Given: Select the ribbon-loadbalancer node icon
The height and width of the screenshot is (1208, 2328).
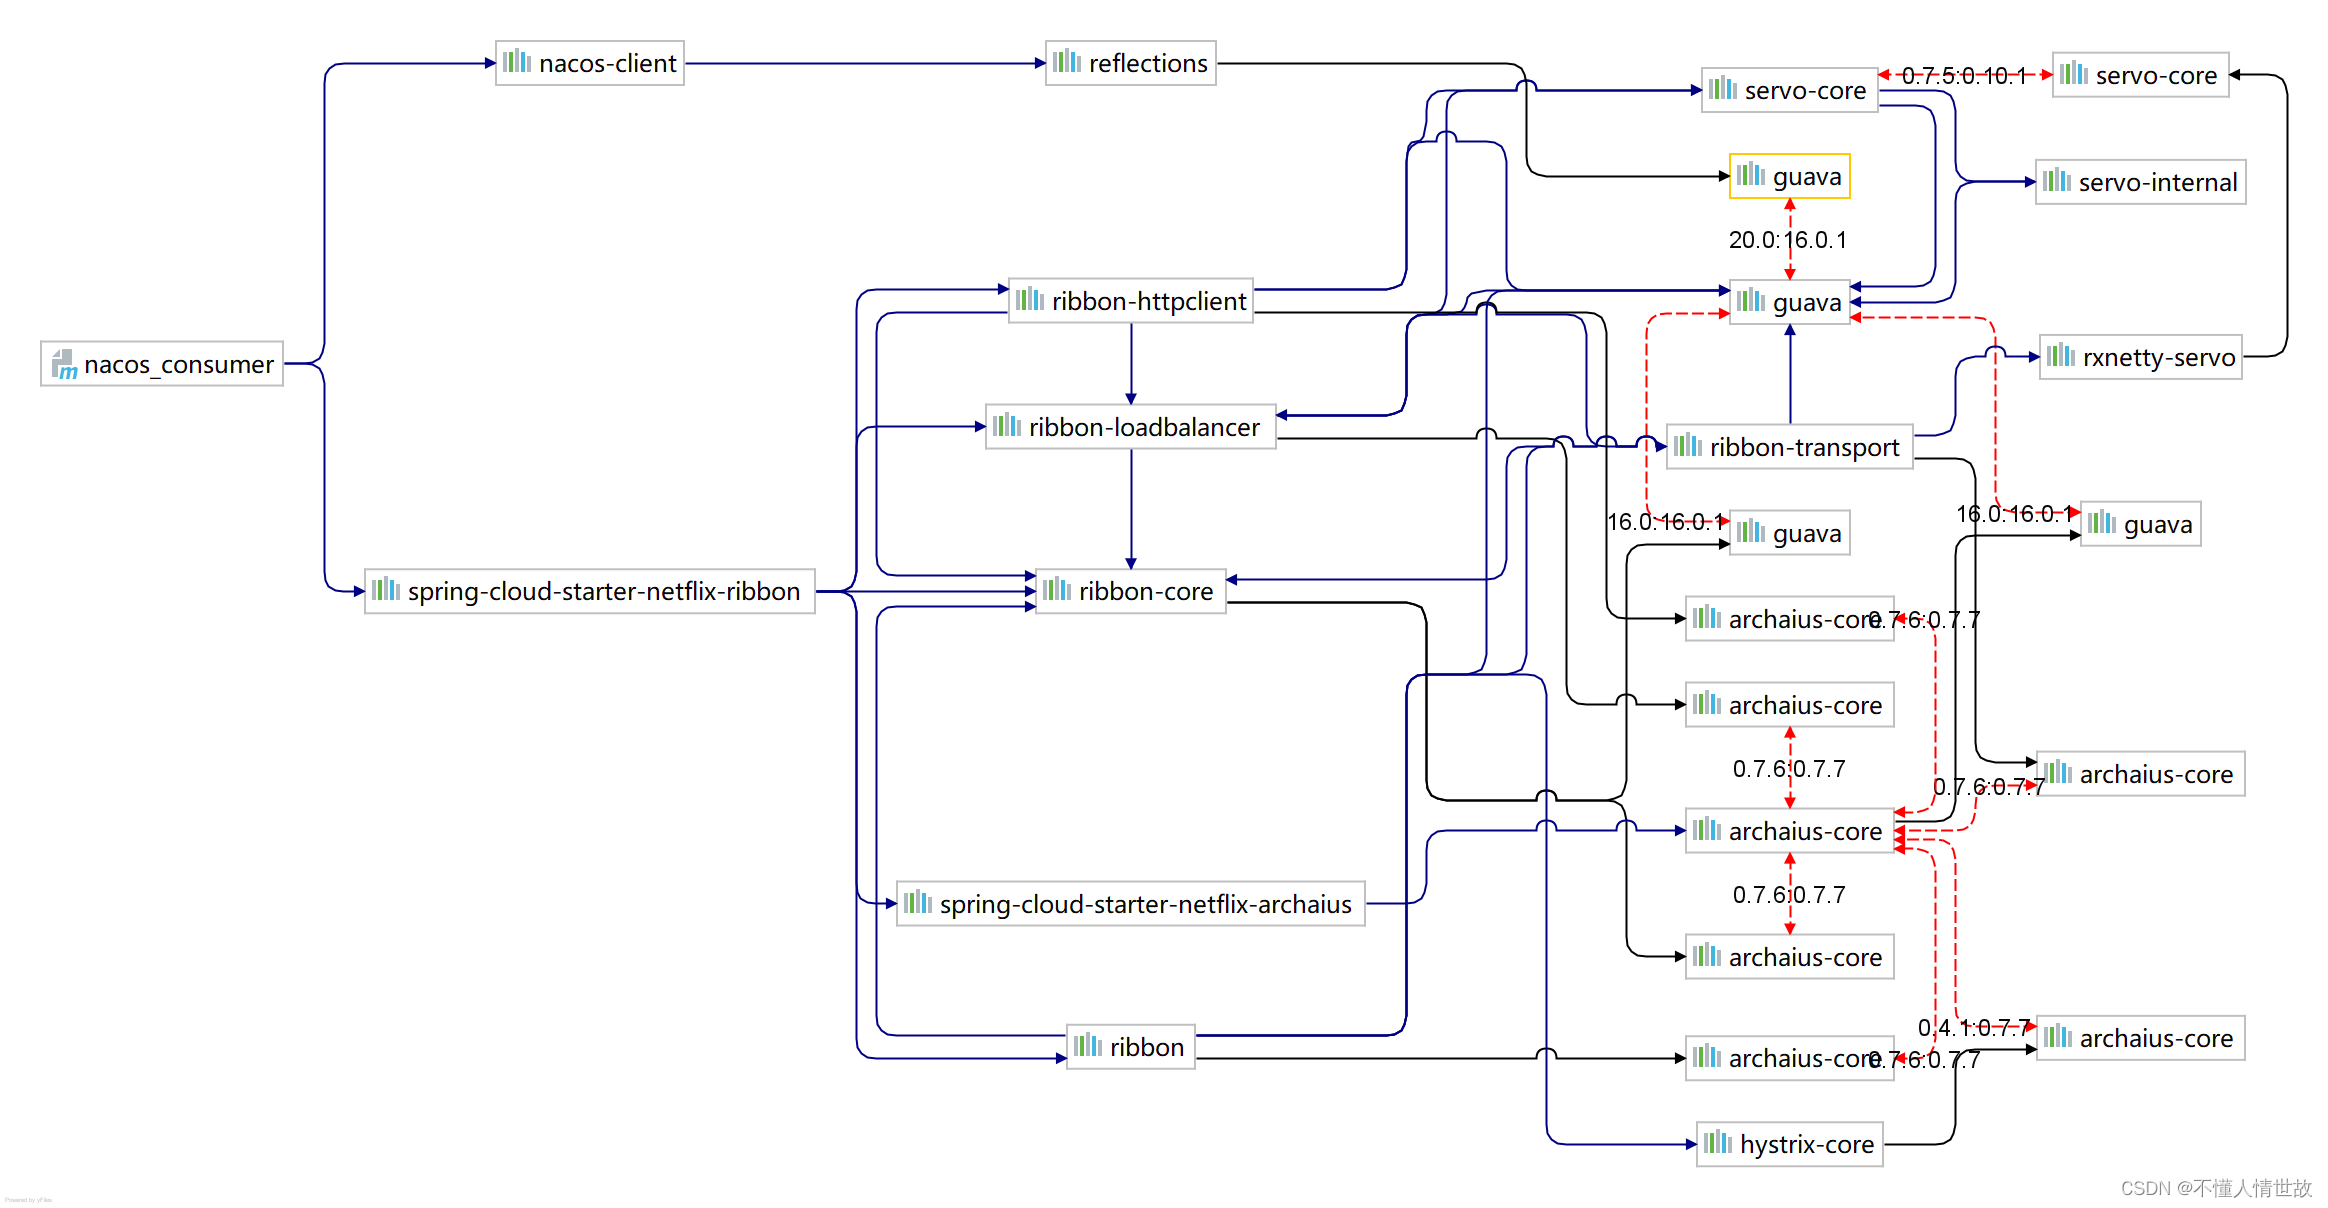Looking at the screenshot, I should [x=1009, y=427].
